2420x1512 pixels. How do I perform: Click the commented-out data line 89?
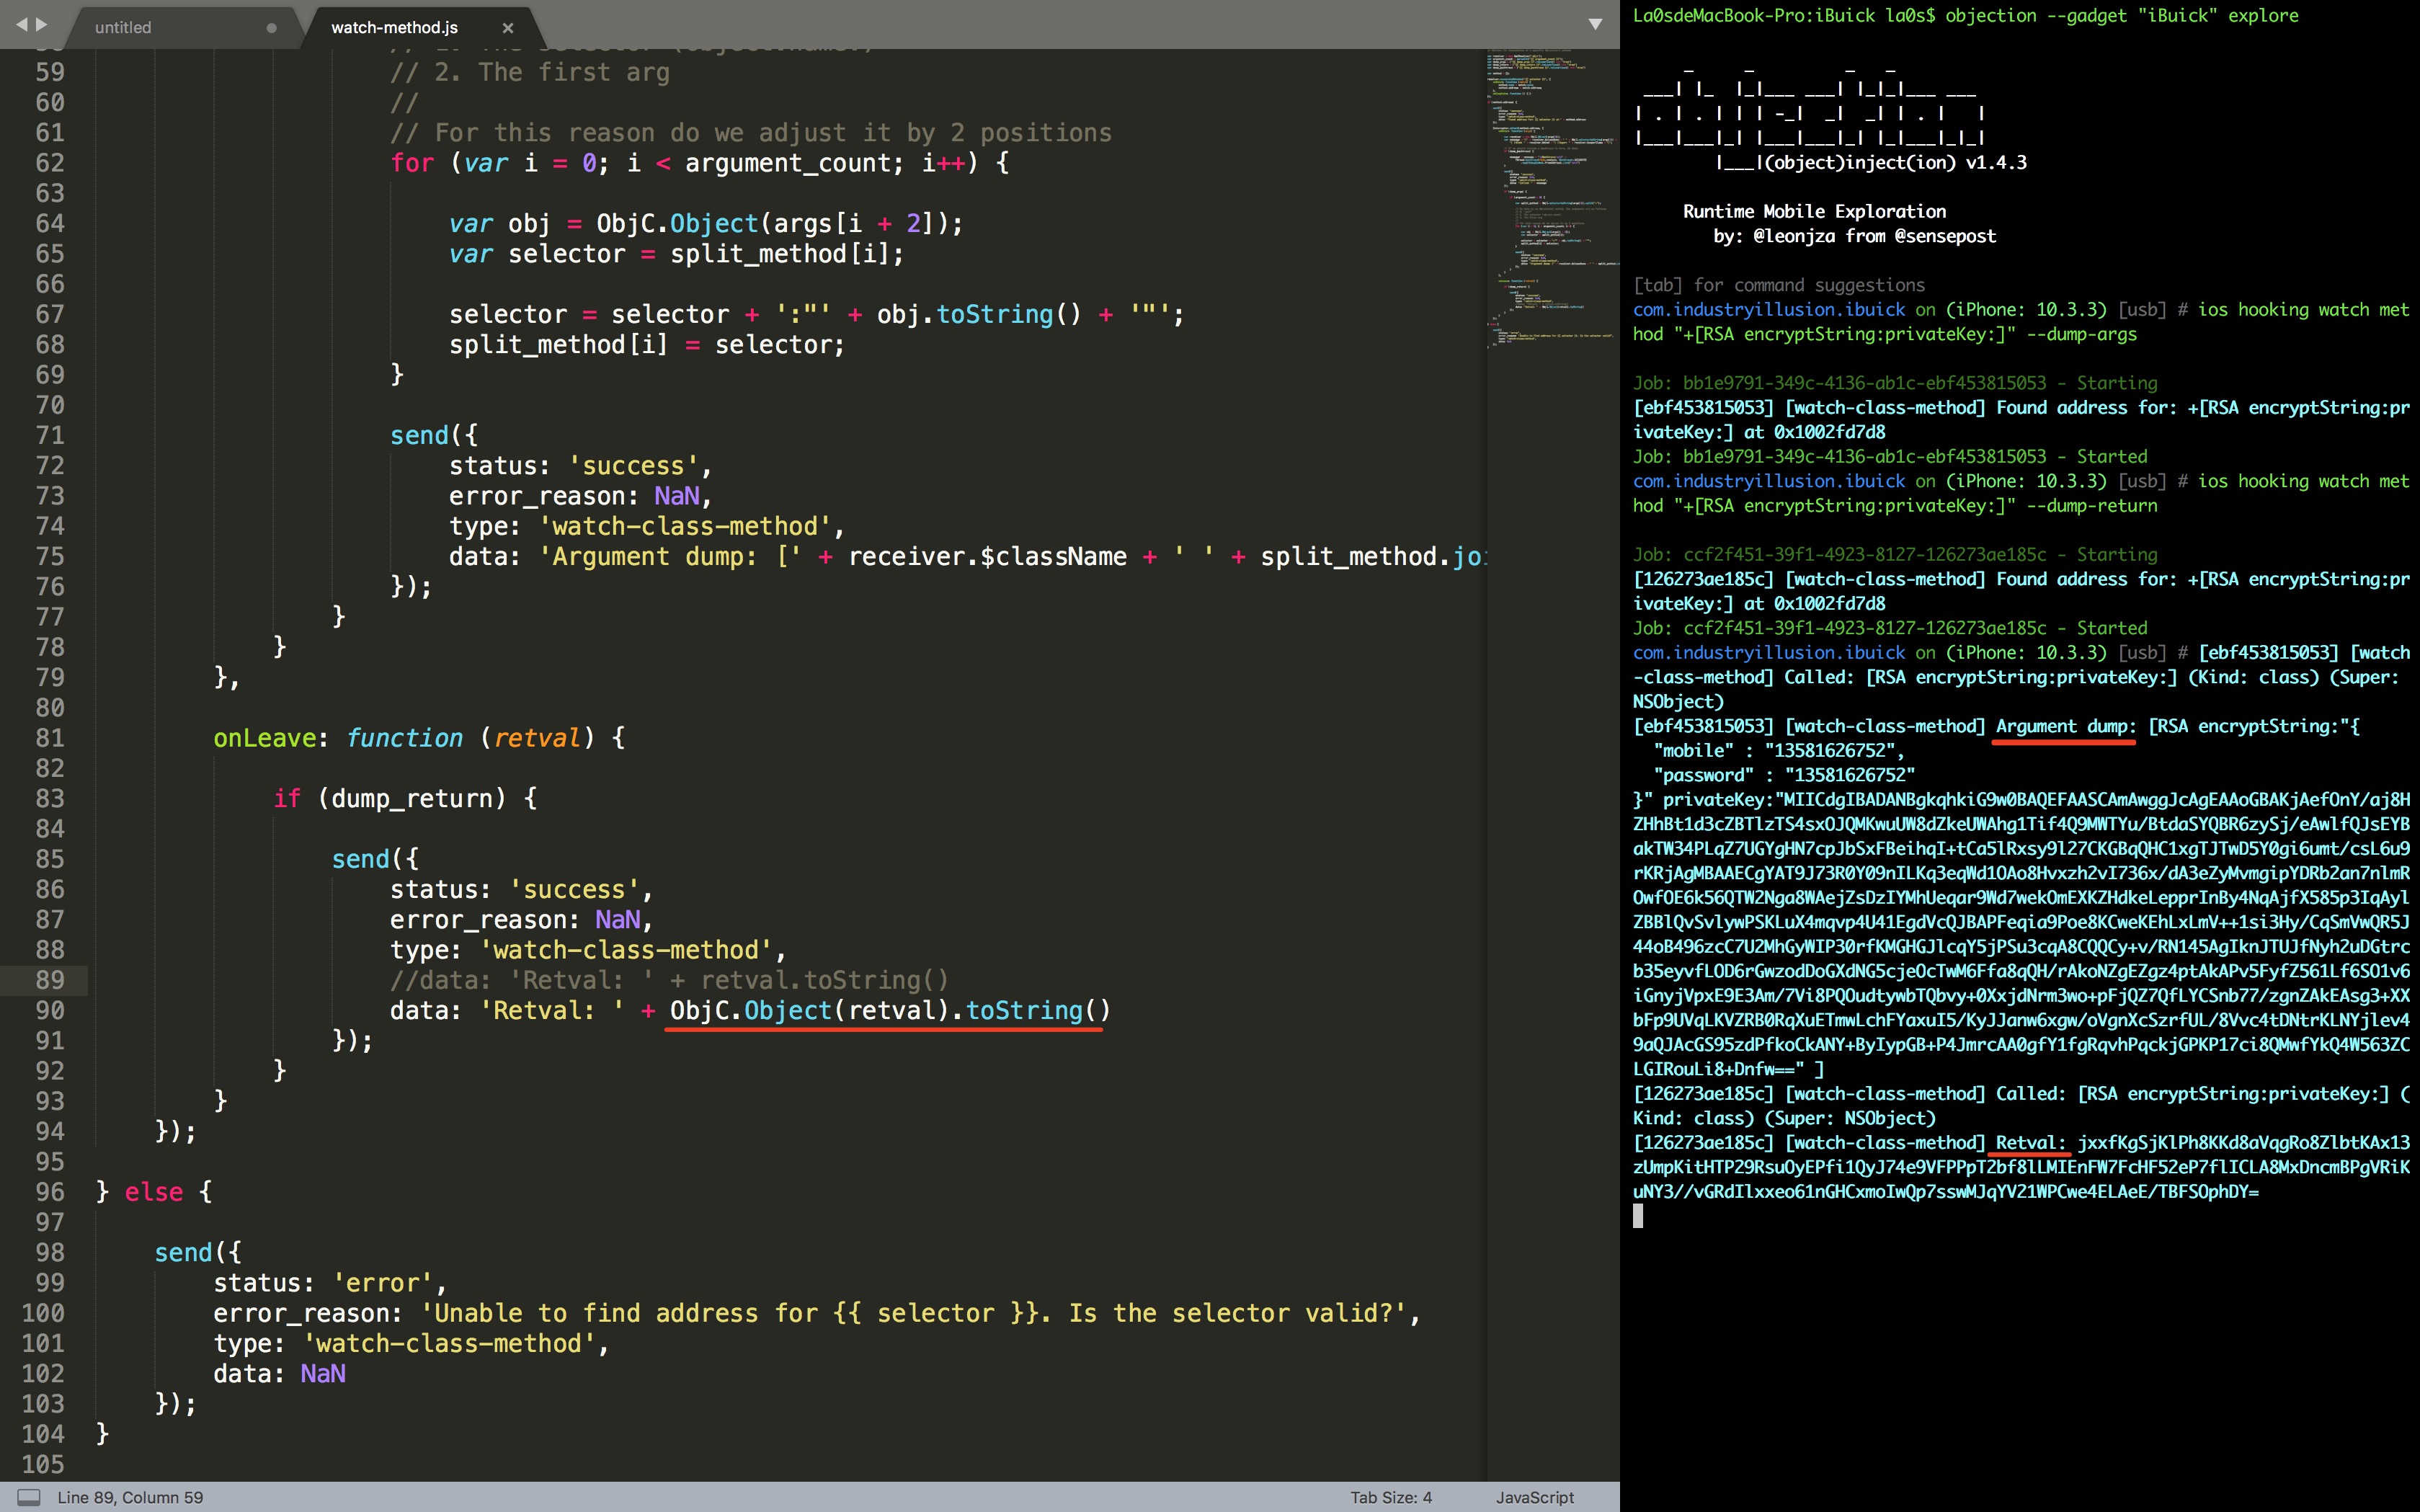point(668,980)
